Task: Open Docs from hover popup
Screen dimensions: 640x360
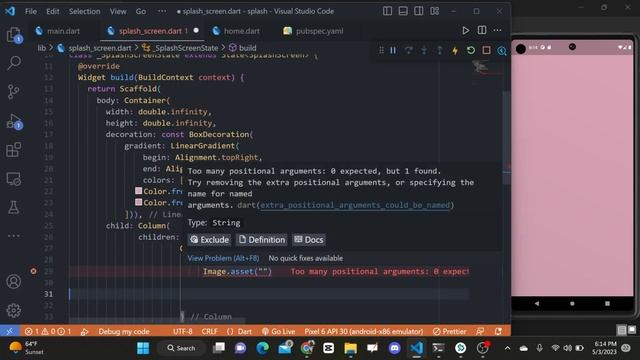Action: click(x=309, y=240)
